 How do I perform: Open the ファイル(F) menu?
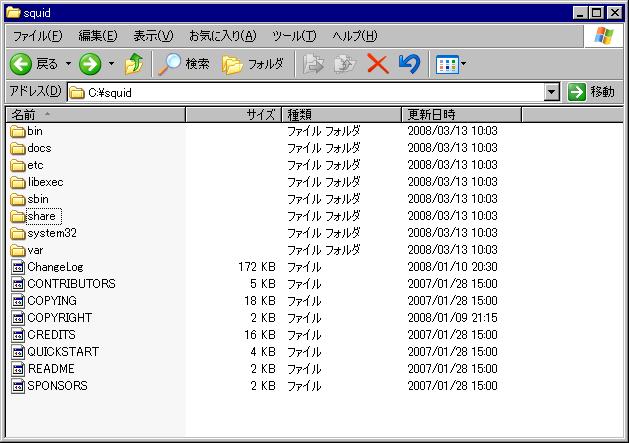click(38, 36)
